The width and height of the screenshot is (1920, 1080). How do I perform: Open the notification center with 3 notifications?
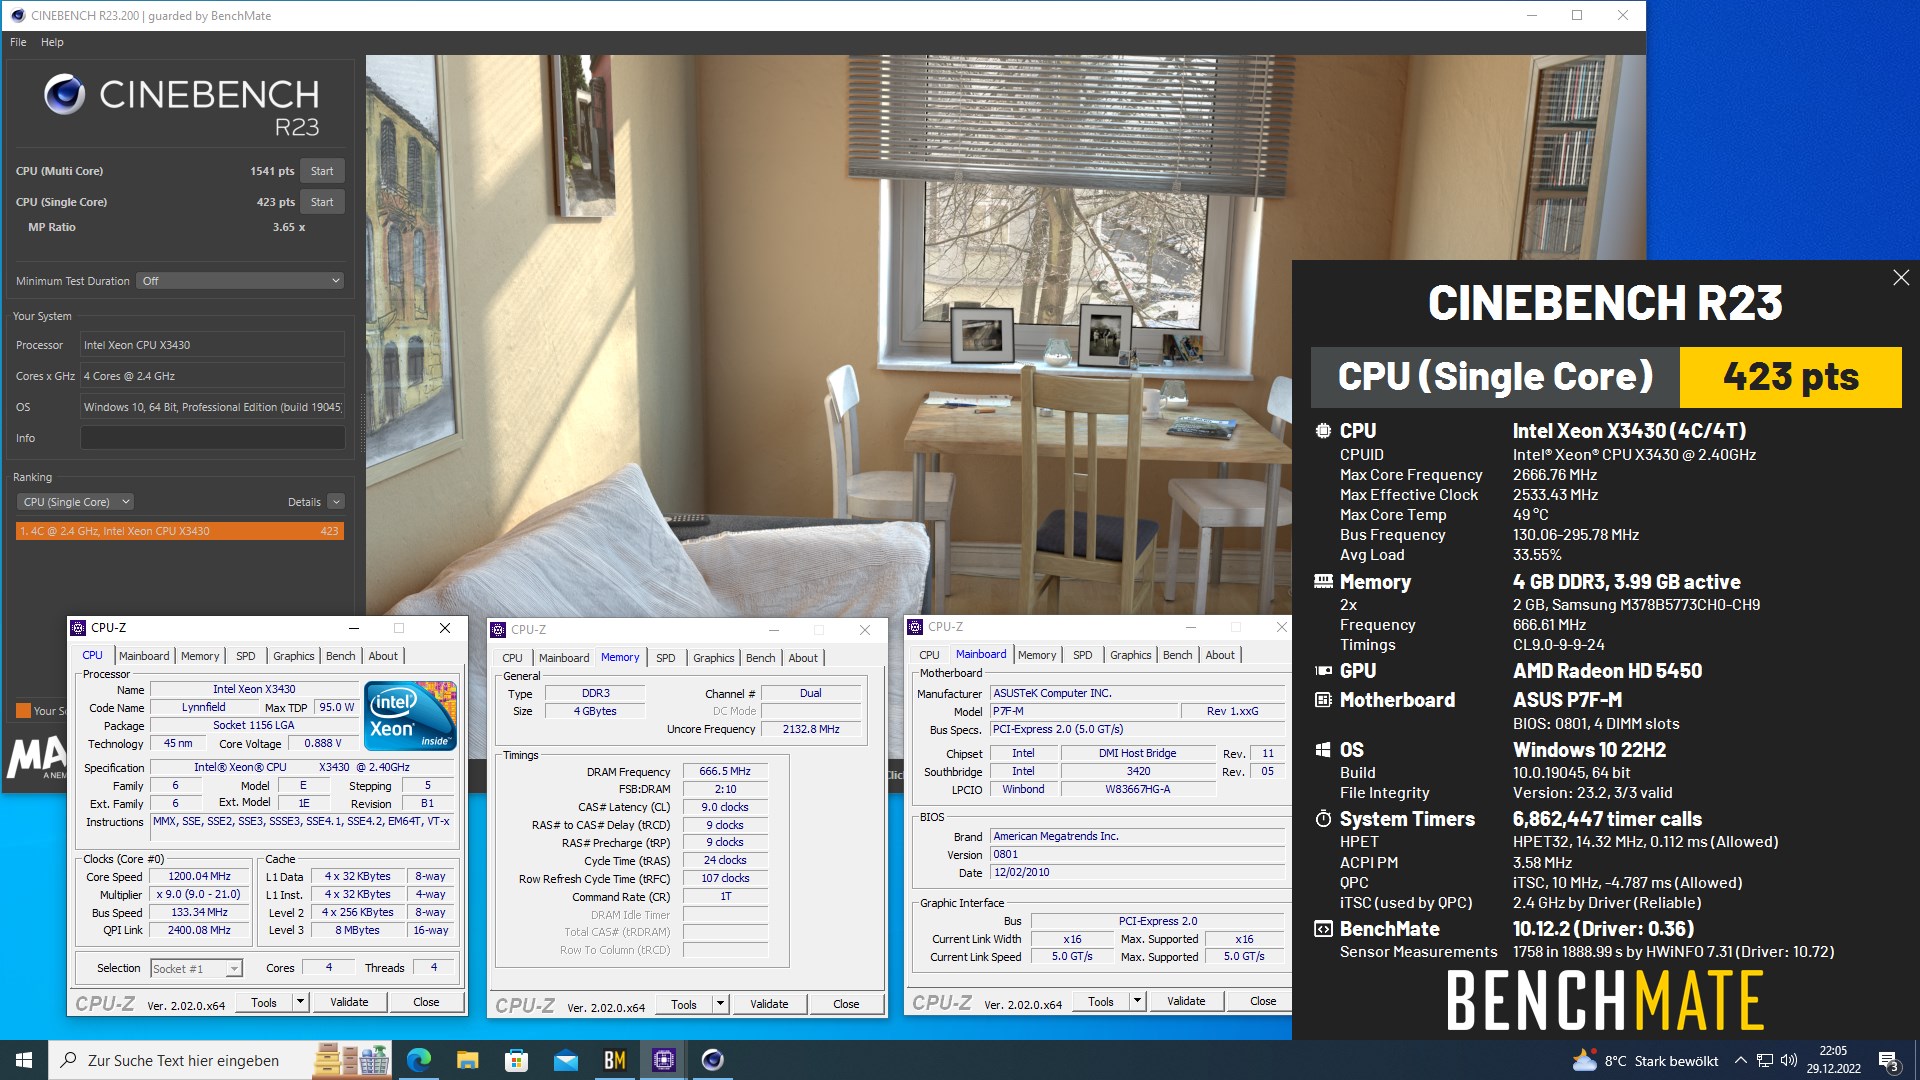[x=1889, y=1061]
